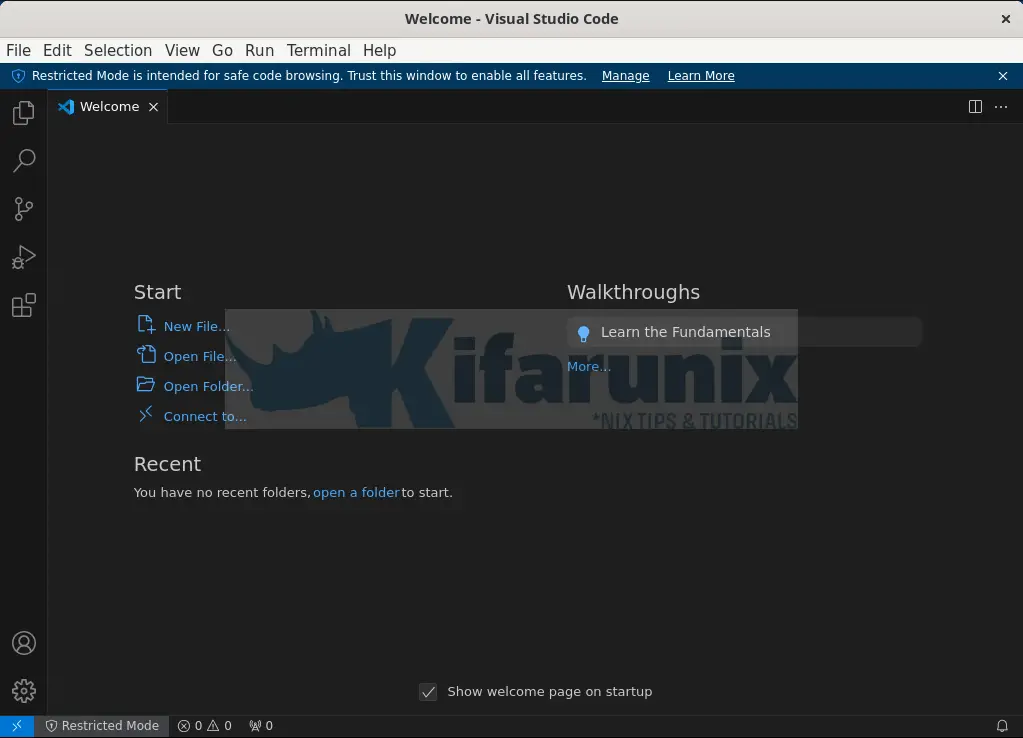This screenshot has width=1023, height=738.
Task: Open the Terminal menu
Action: (318, 50)
